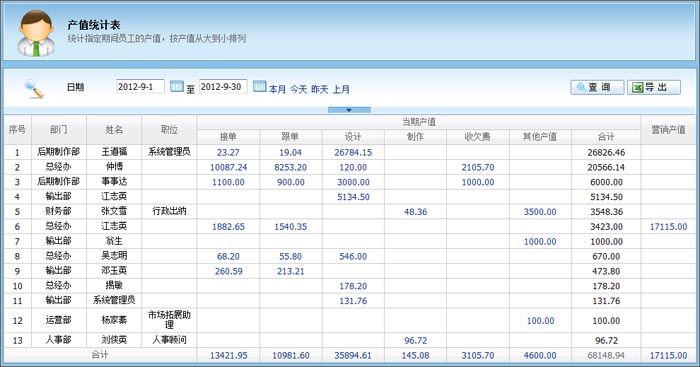Click the 部门 column header
Viewport: 700px width, 367px height.
coord(59,129)
